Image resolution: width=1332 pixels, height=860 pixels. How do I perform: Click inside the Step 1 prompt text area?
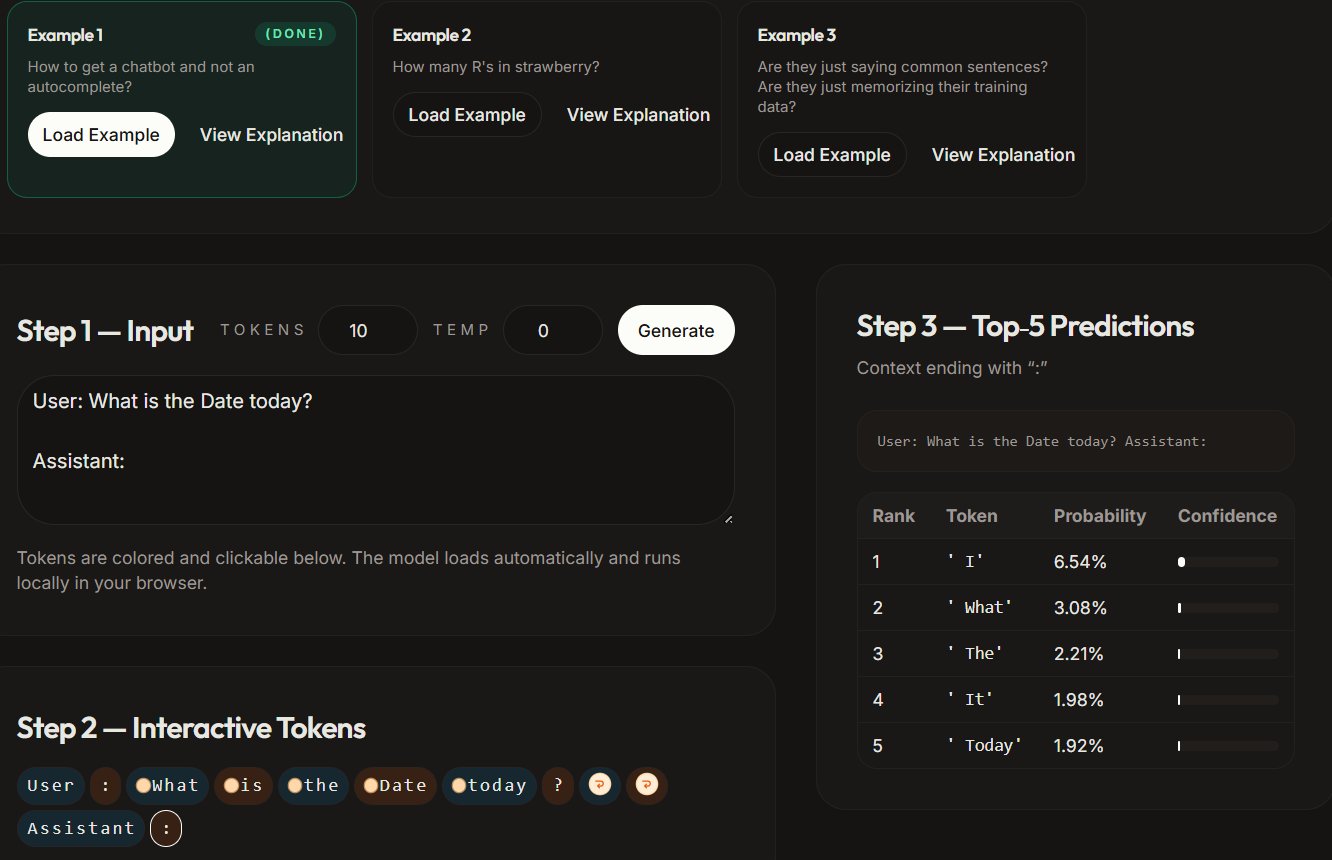coord(376,450)
